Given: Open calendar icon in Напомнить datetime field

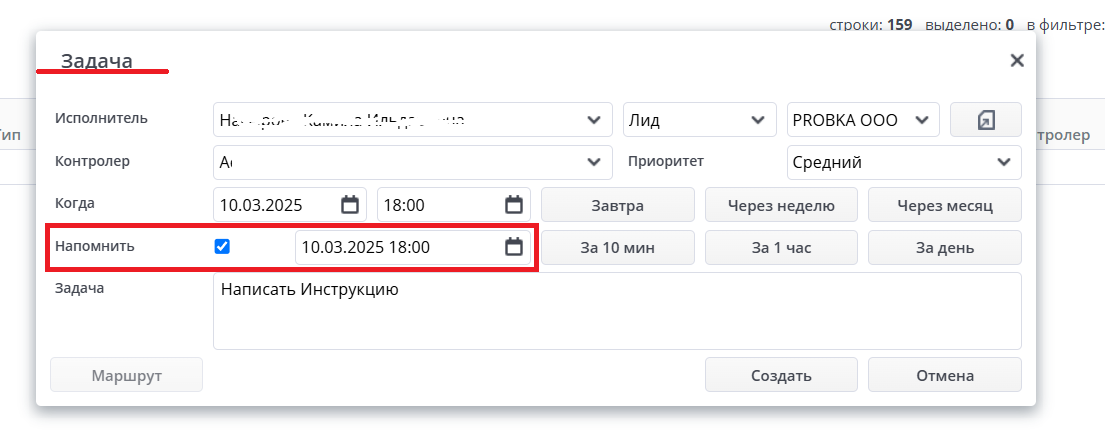Looking at the screenshot, I should point(514,247).
